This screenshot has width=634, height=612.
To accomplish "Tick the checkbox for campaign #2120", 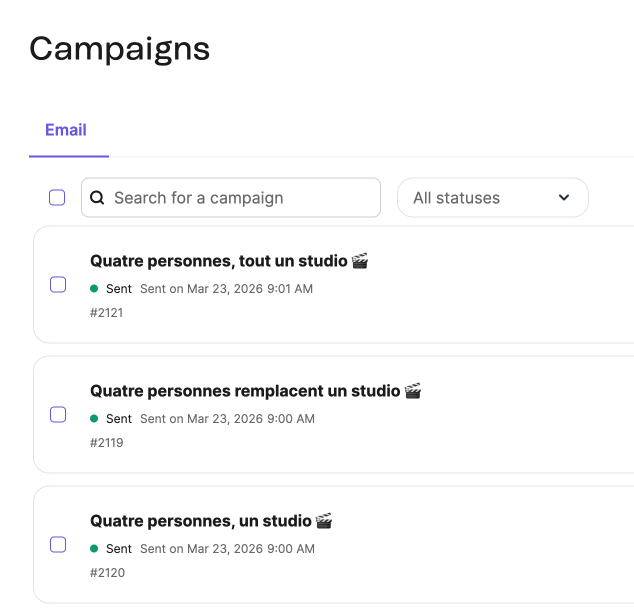I will coord(58,545).
